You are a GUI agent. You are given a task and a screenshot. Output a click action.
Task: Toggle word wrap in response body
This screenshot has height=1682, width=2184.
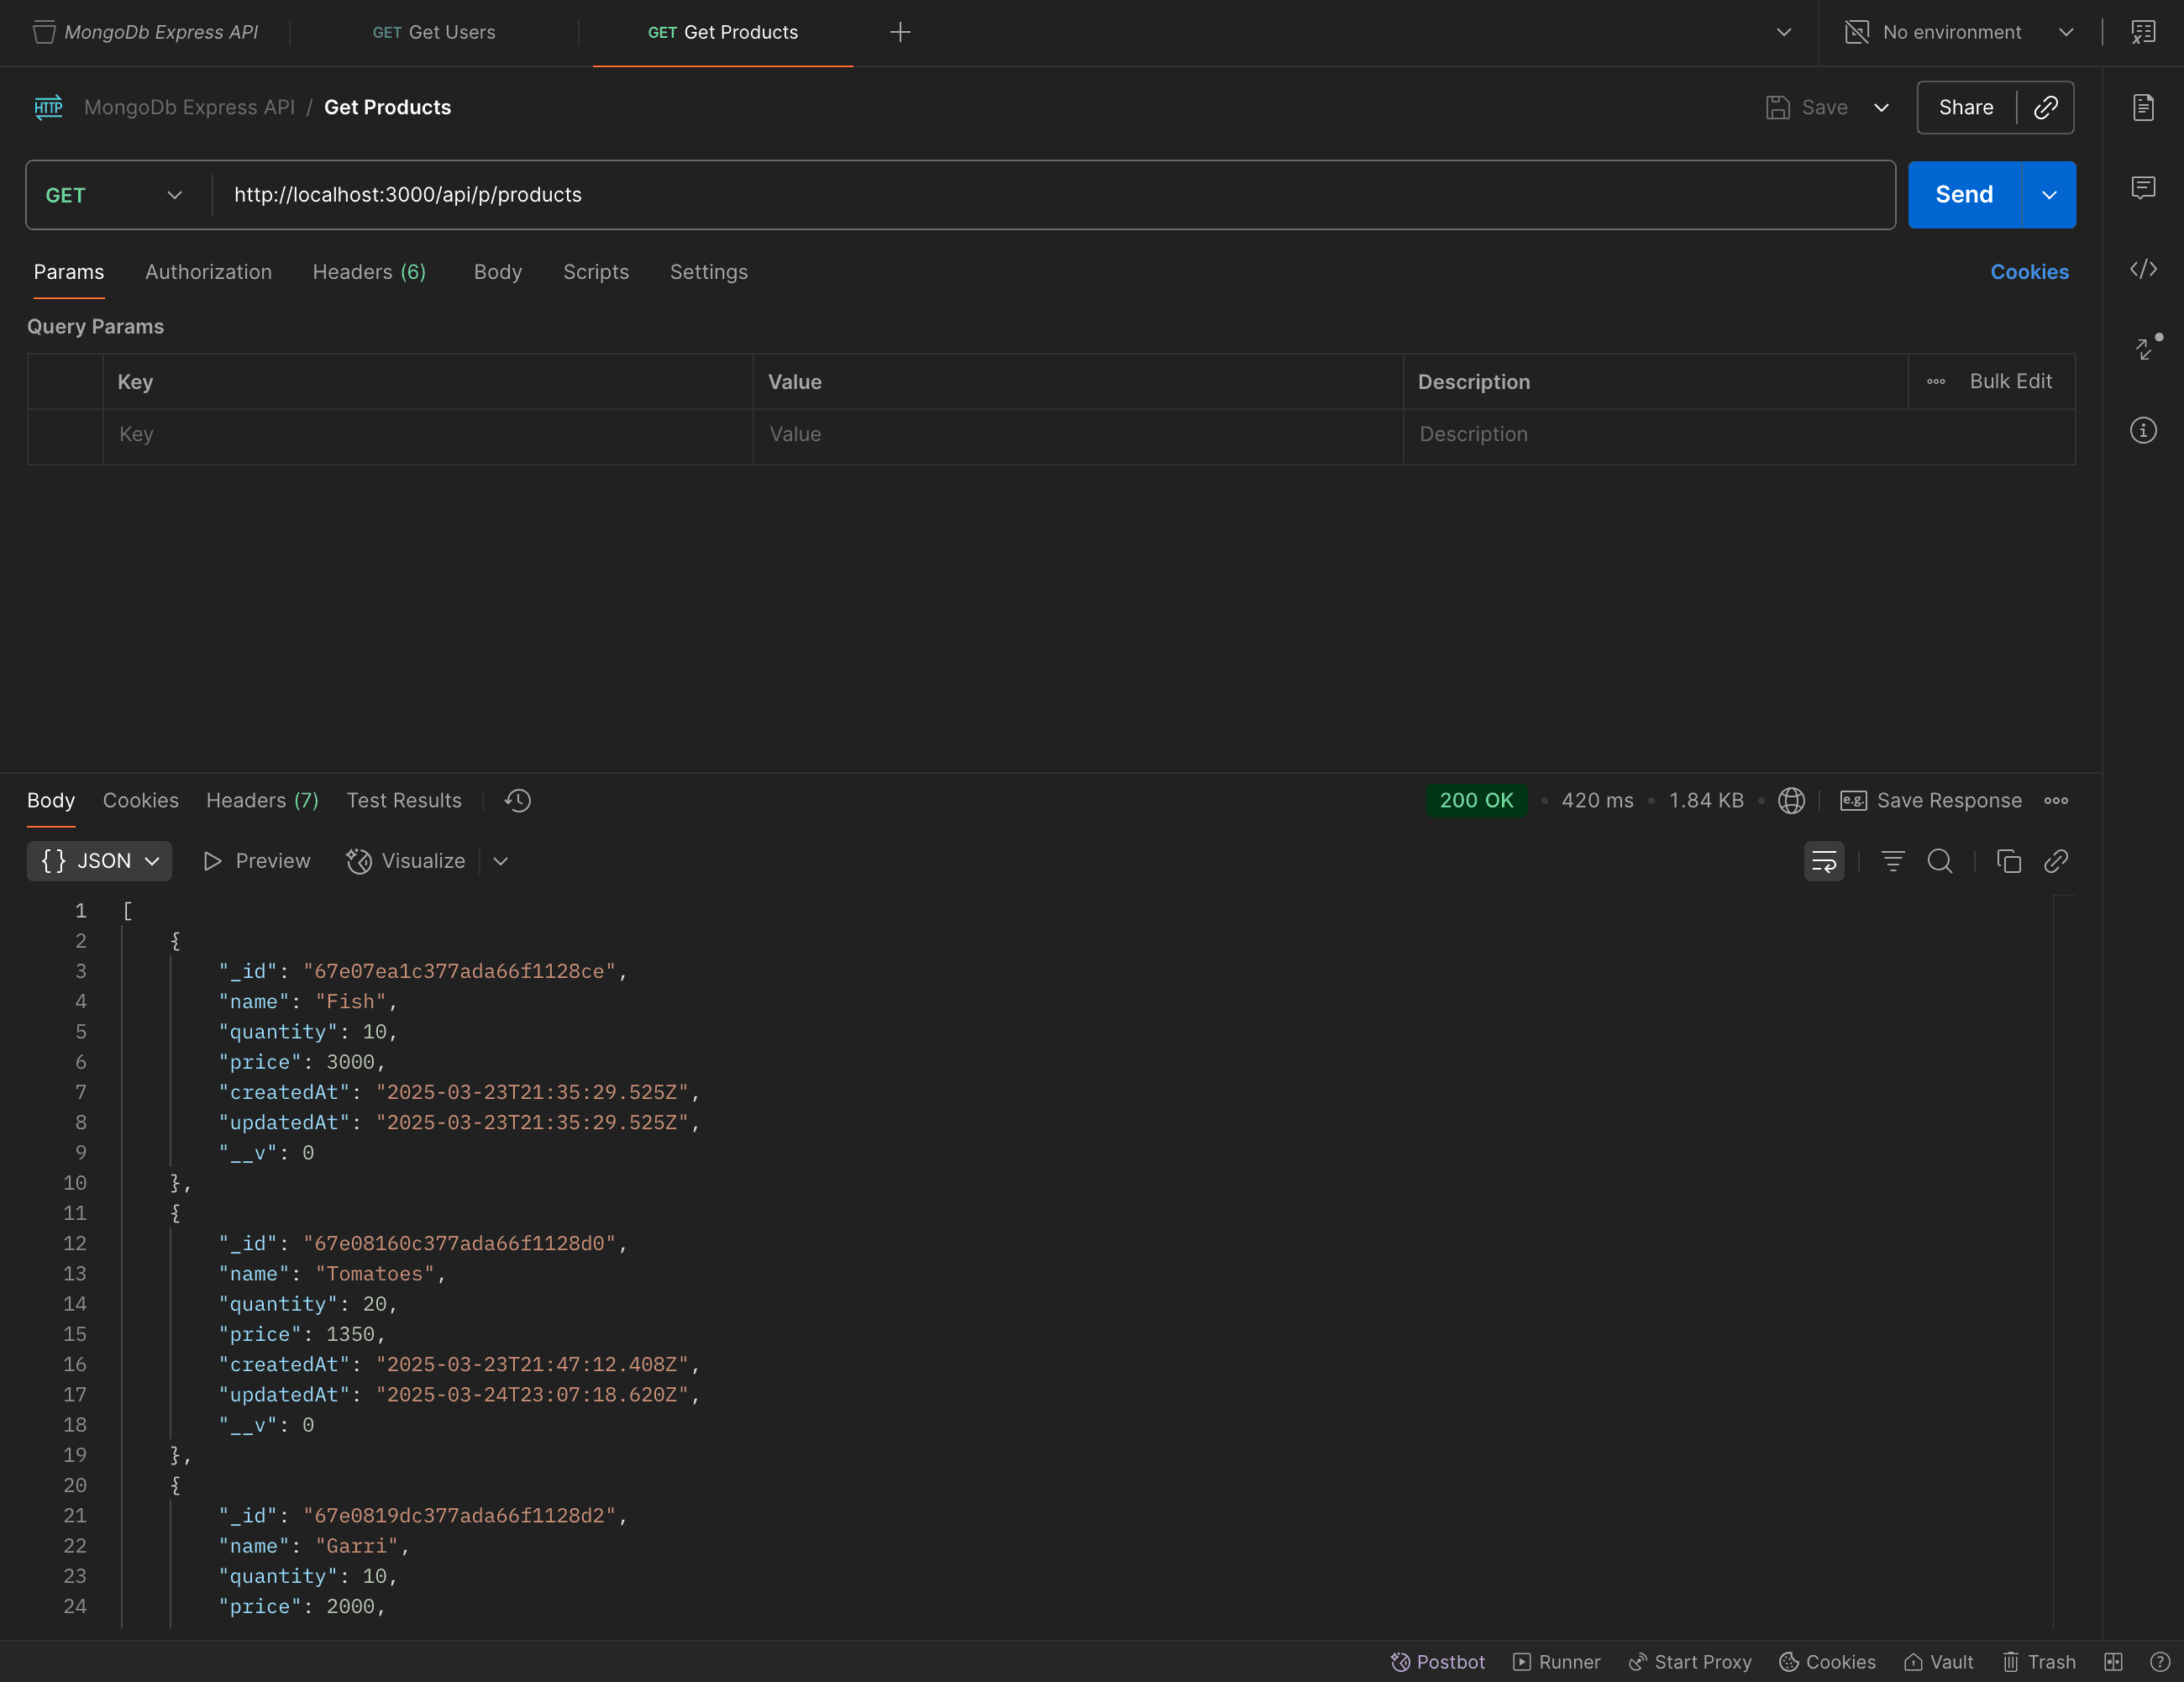click(1824, 861)
